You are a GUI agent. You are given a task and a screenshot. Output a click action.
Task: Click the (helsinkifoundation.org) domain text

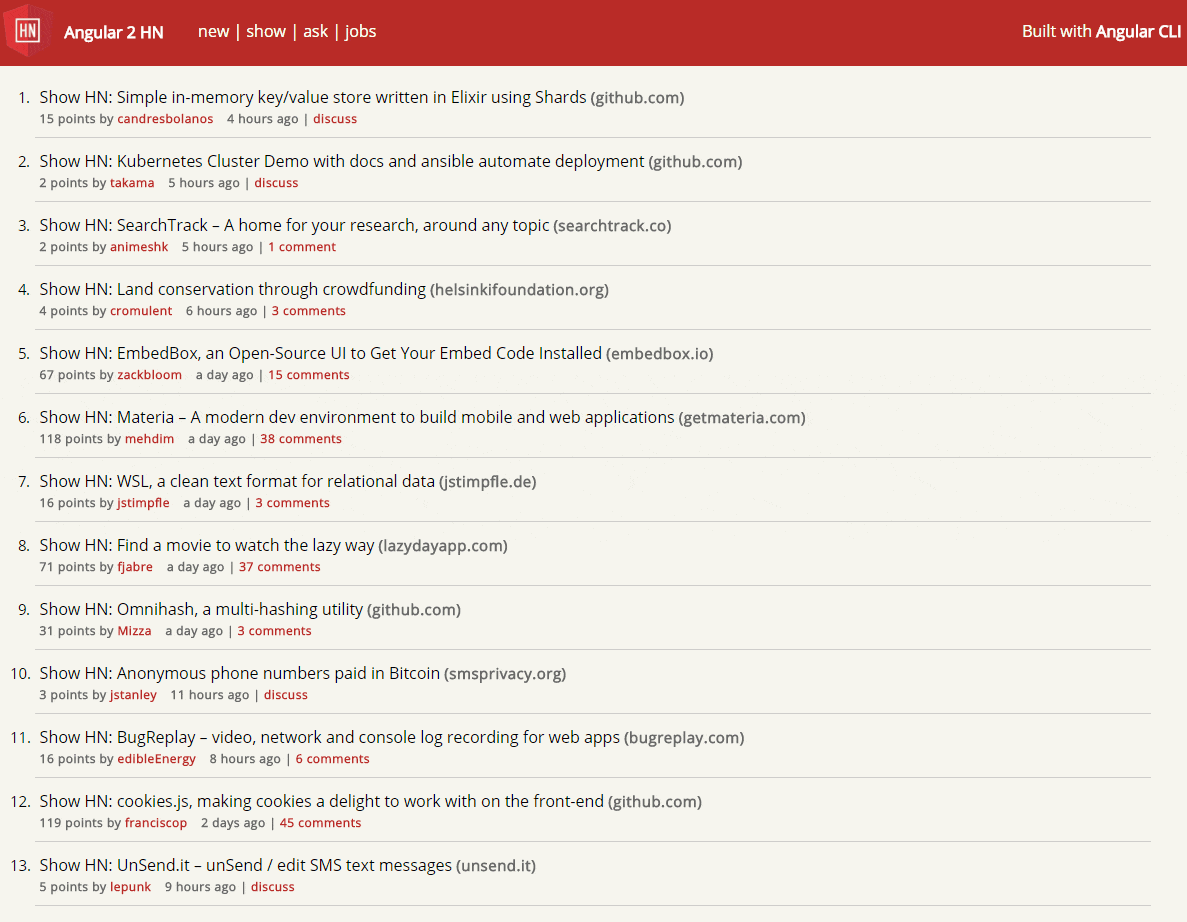click(x=519, y=290)
